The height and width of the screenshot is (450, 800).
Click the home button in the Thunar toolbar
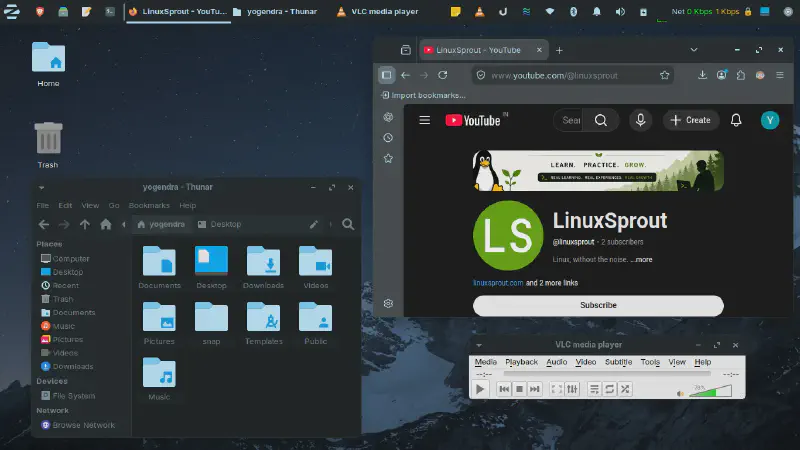click(106, 224)
